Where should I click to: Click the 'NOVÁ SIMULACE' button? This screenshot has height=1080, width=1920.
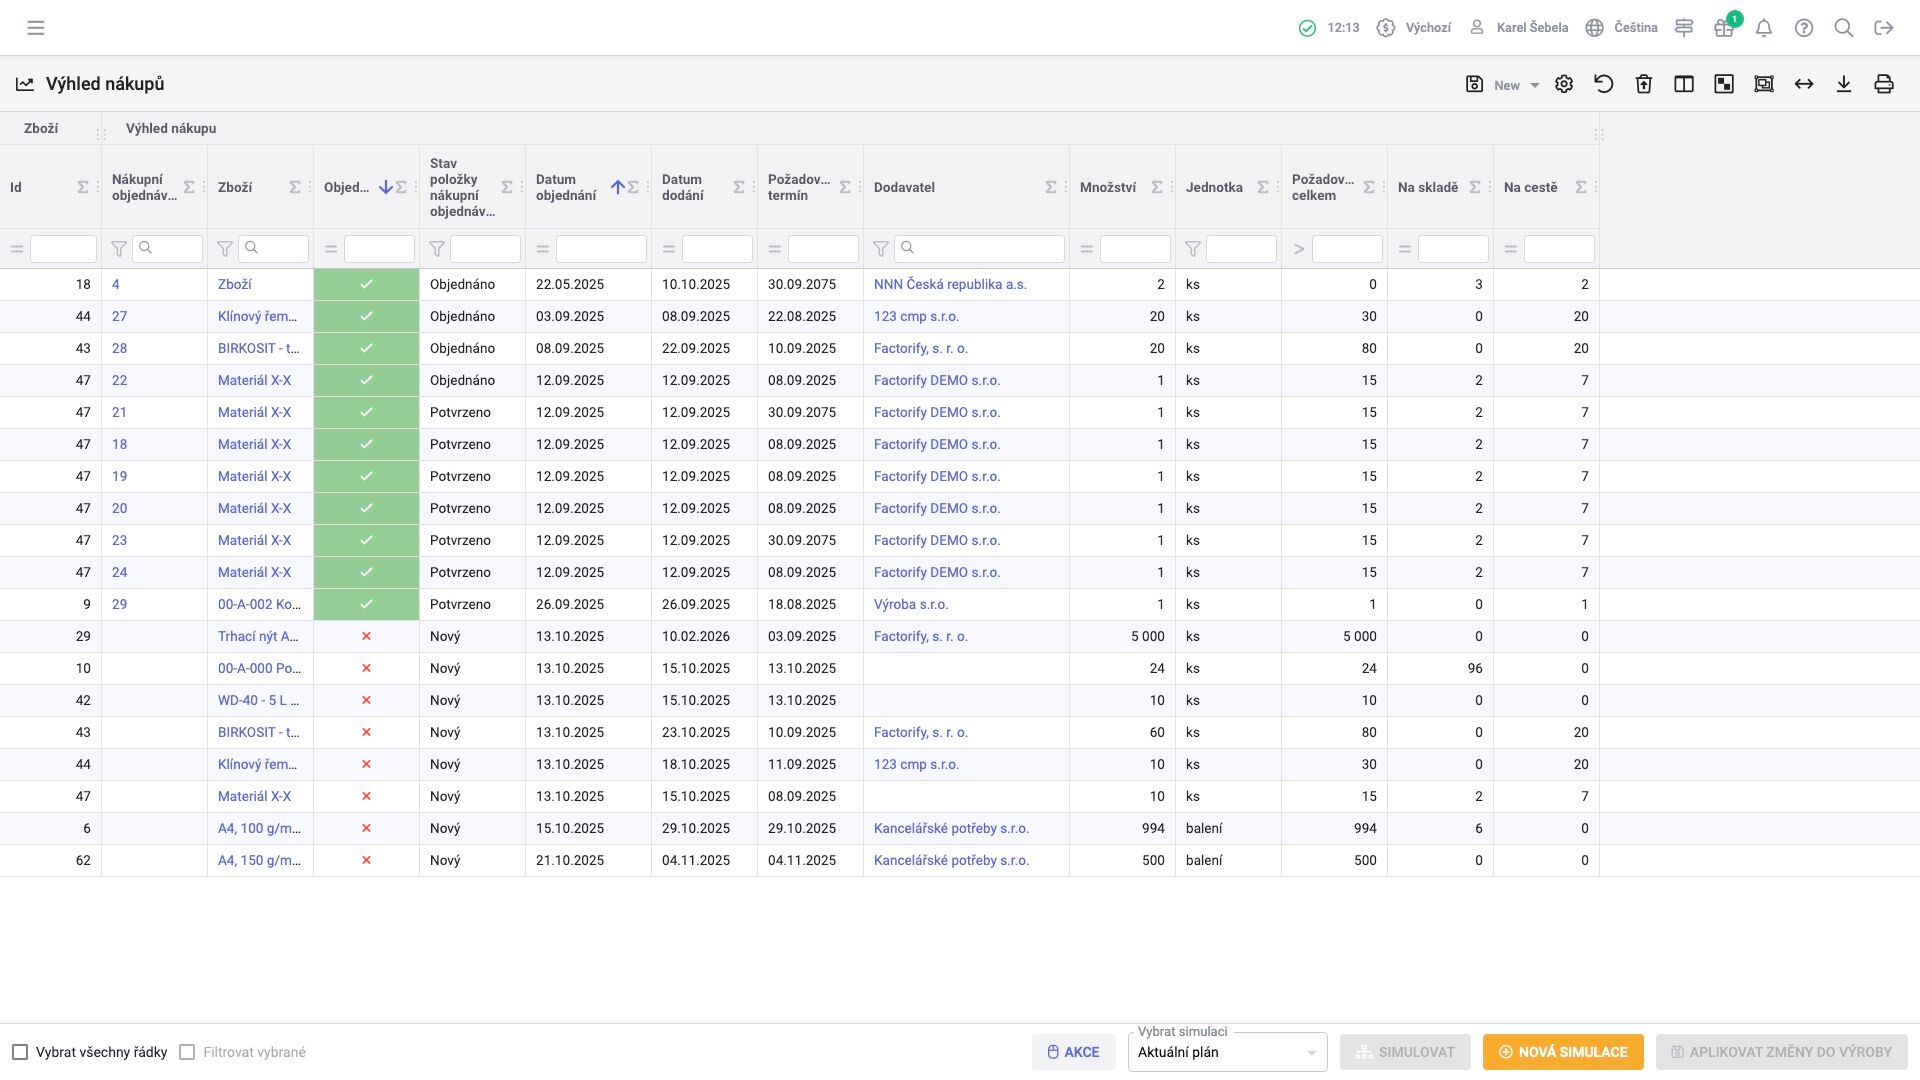1563,1052
